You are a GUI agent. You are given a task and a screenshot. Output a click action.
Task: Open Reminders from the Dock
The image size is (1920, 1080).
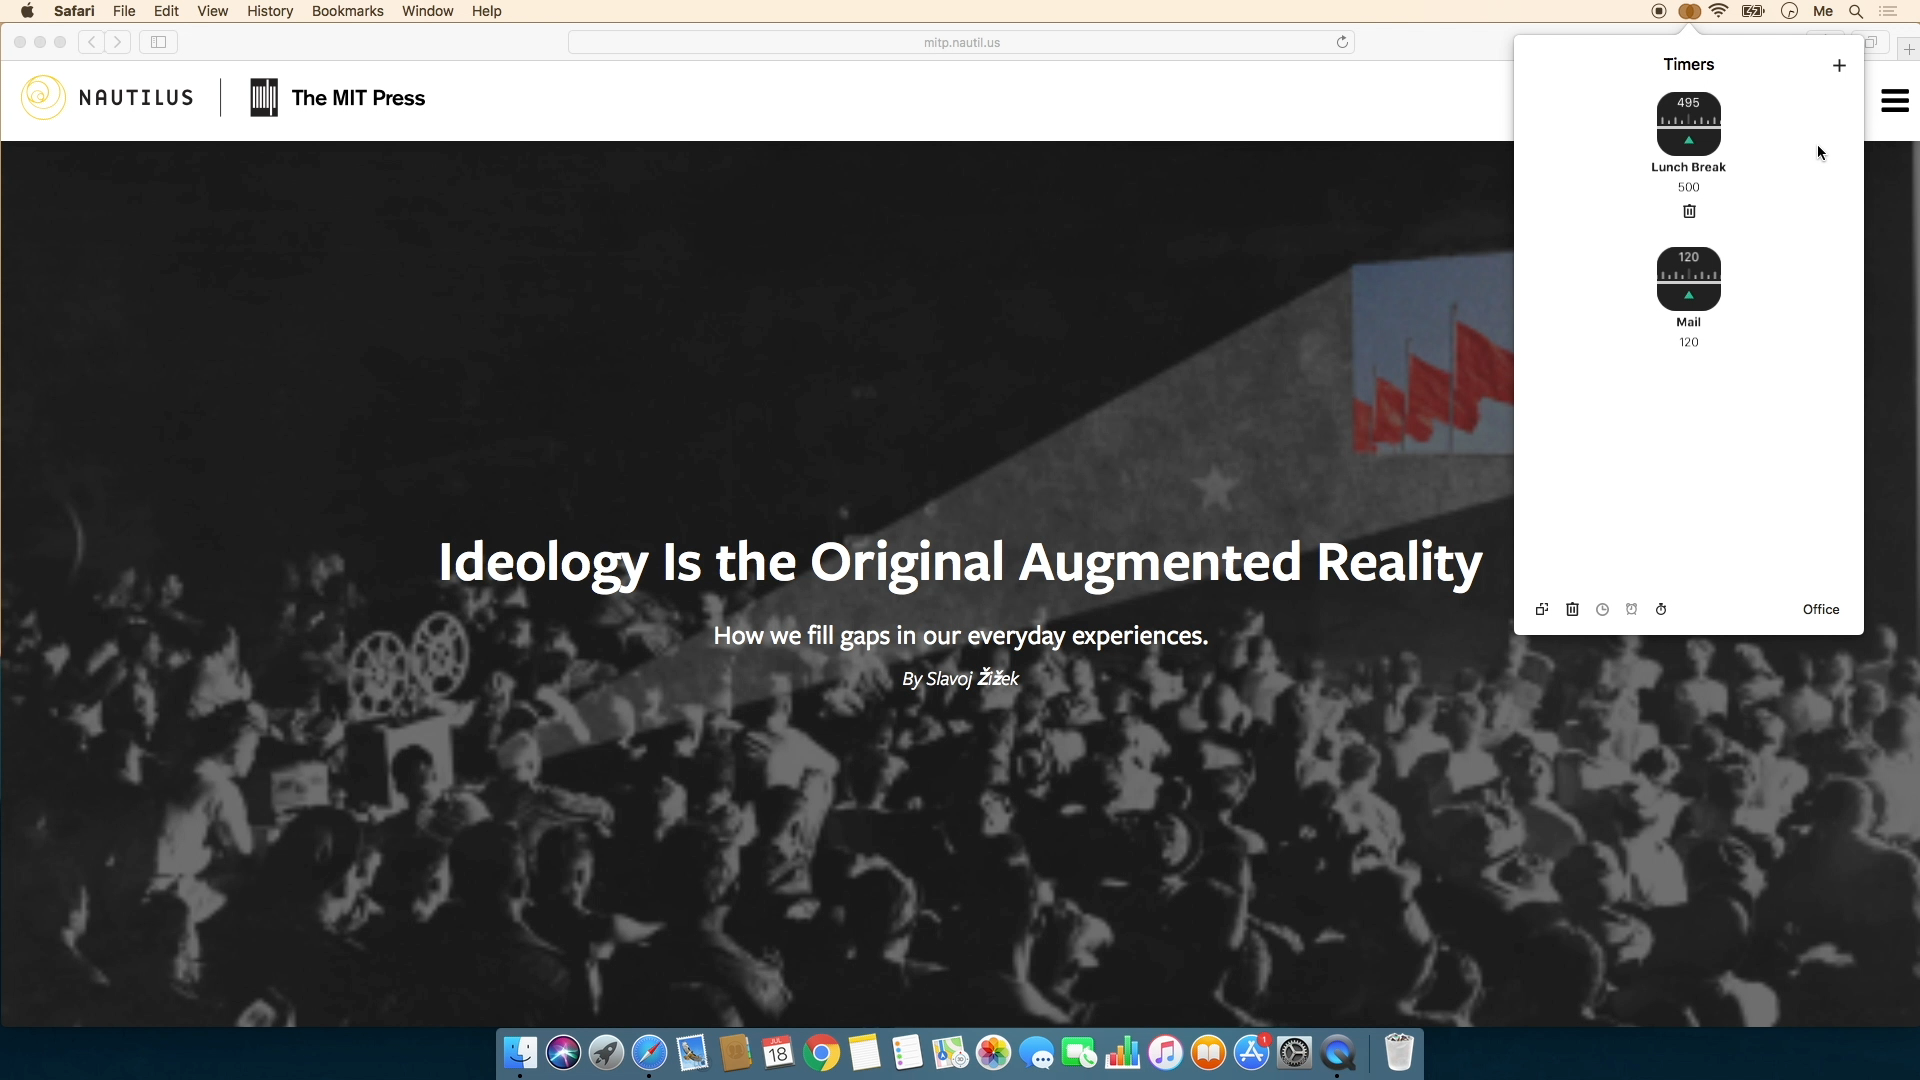[x=907, y=1052]
